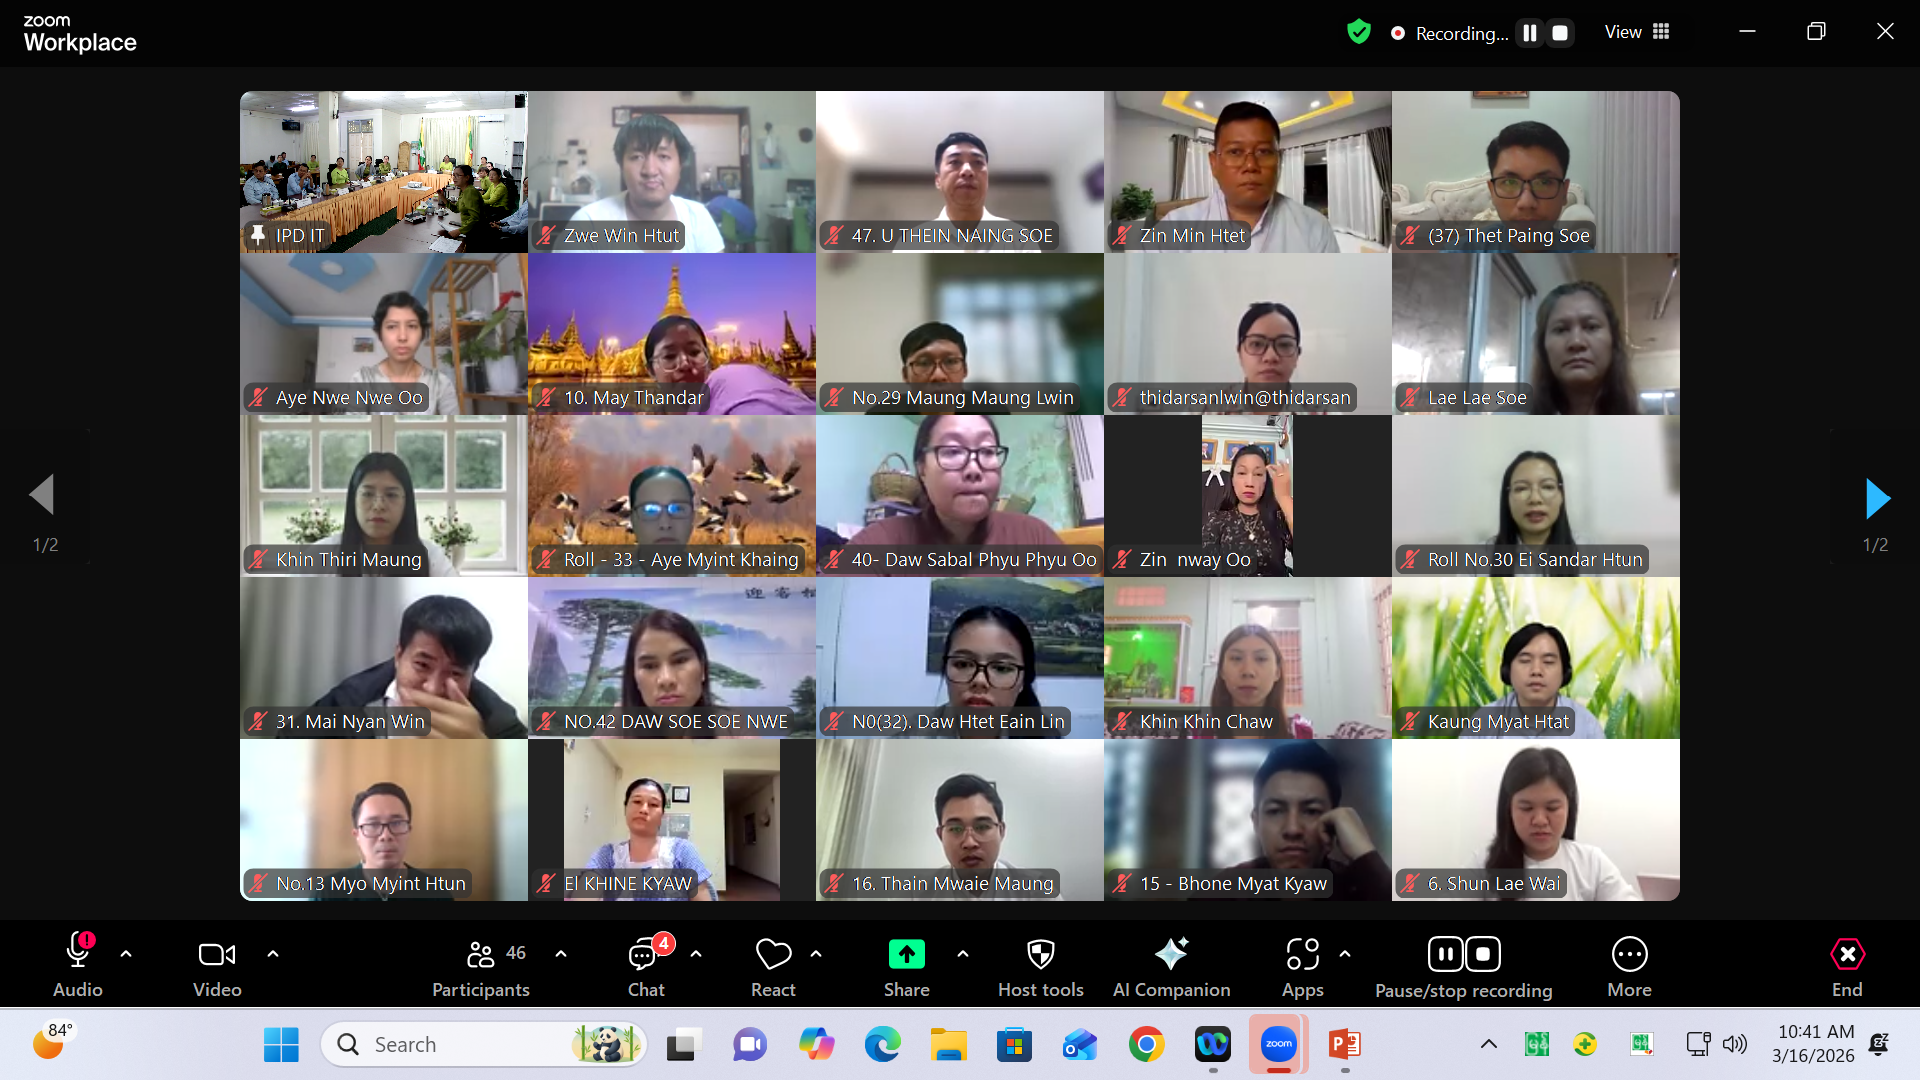Expand audio settings arrow next to Audio

126,954
